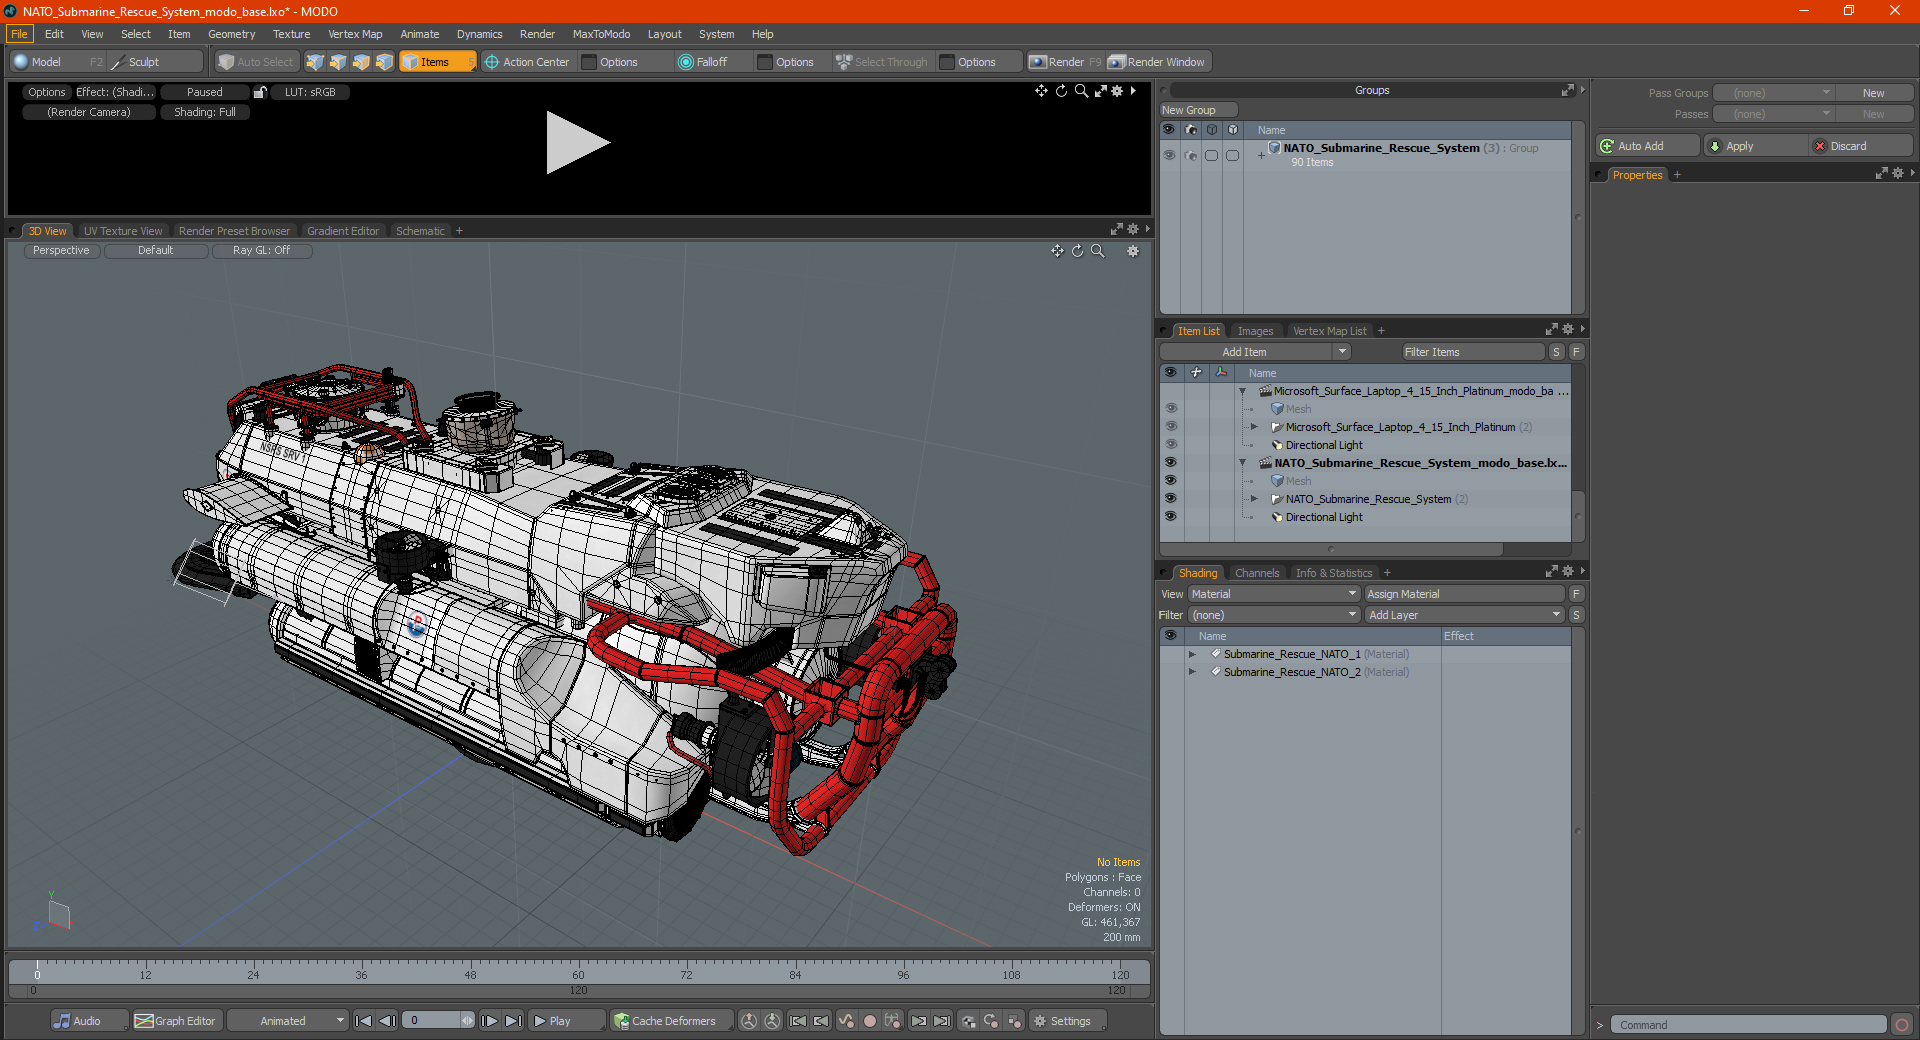Toggle visibility of NATO_Submarine_Rescue_System_modo_base scene

(x=1170, y=463)
